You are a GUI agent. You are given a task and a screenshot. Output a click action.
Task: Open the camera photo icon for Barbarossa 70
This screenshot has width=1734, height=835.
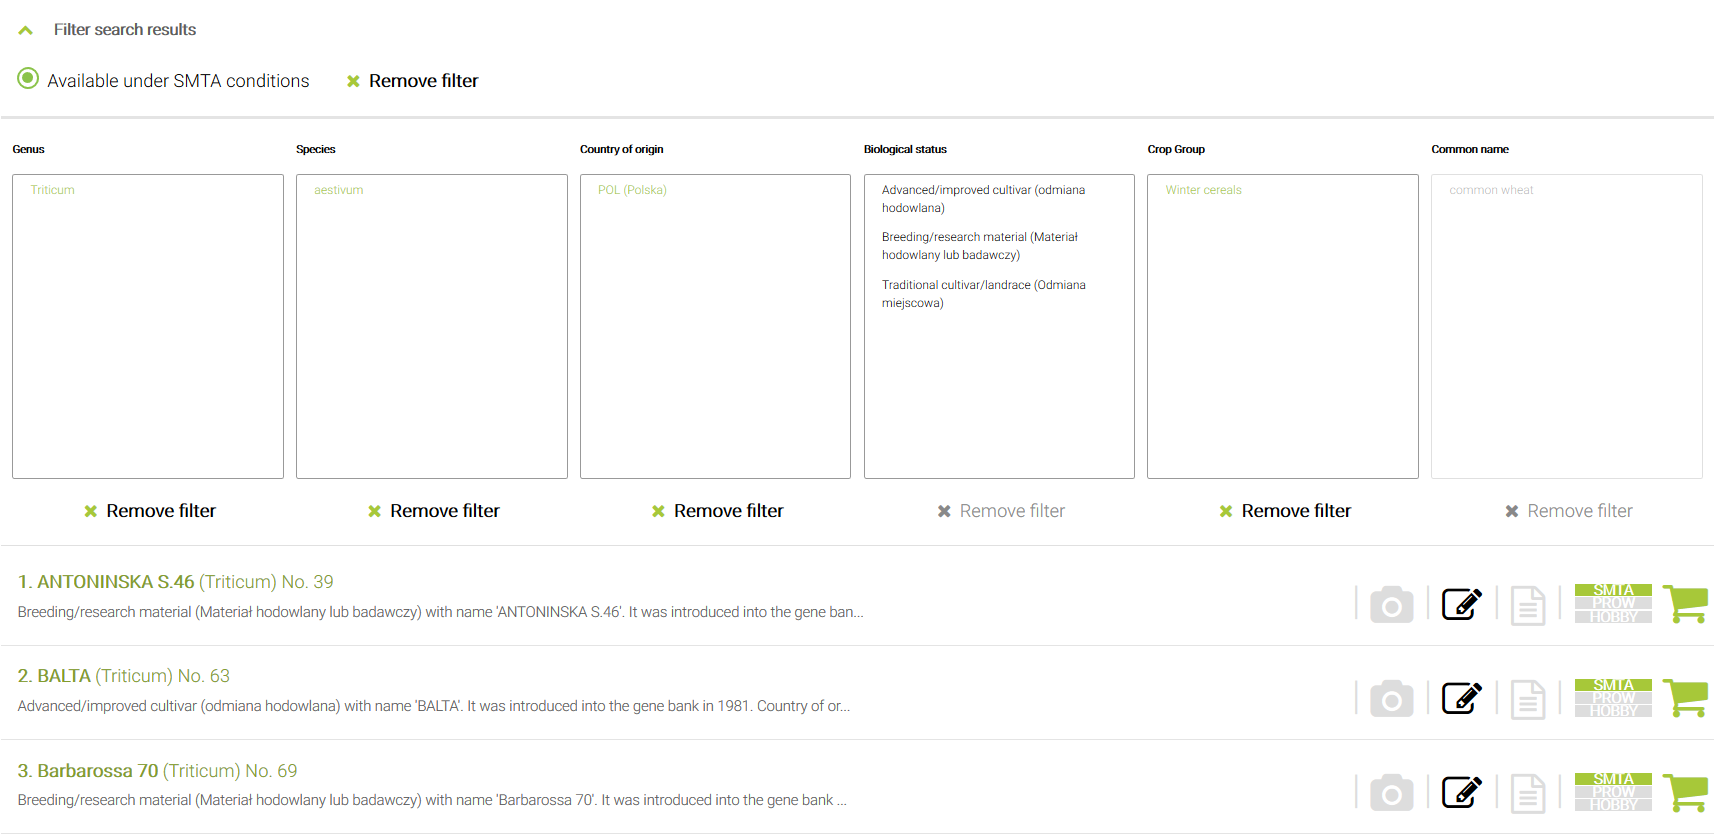pos(1391,793)
